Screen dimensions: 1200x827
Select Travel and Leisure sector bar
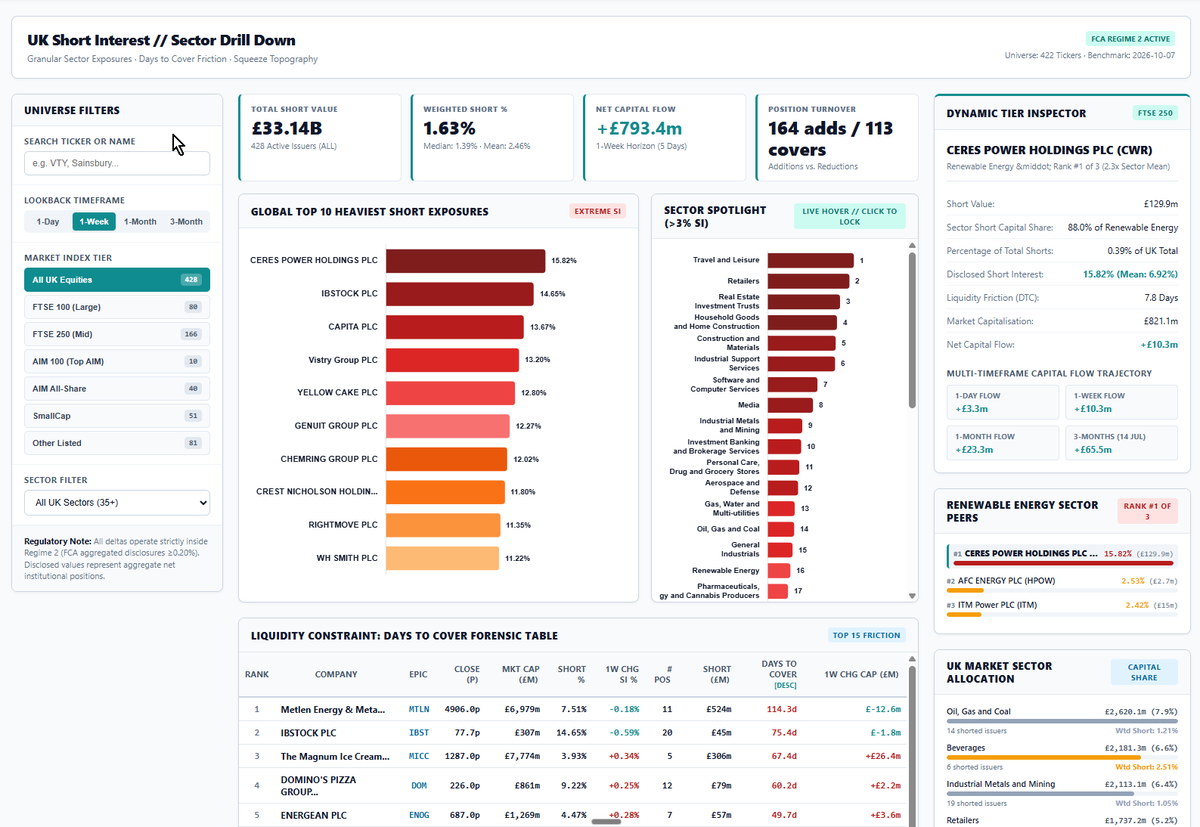click(810, 260)
